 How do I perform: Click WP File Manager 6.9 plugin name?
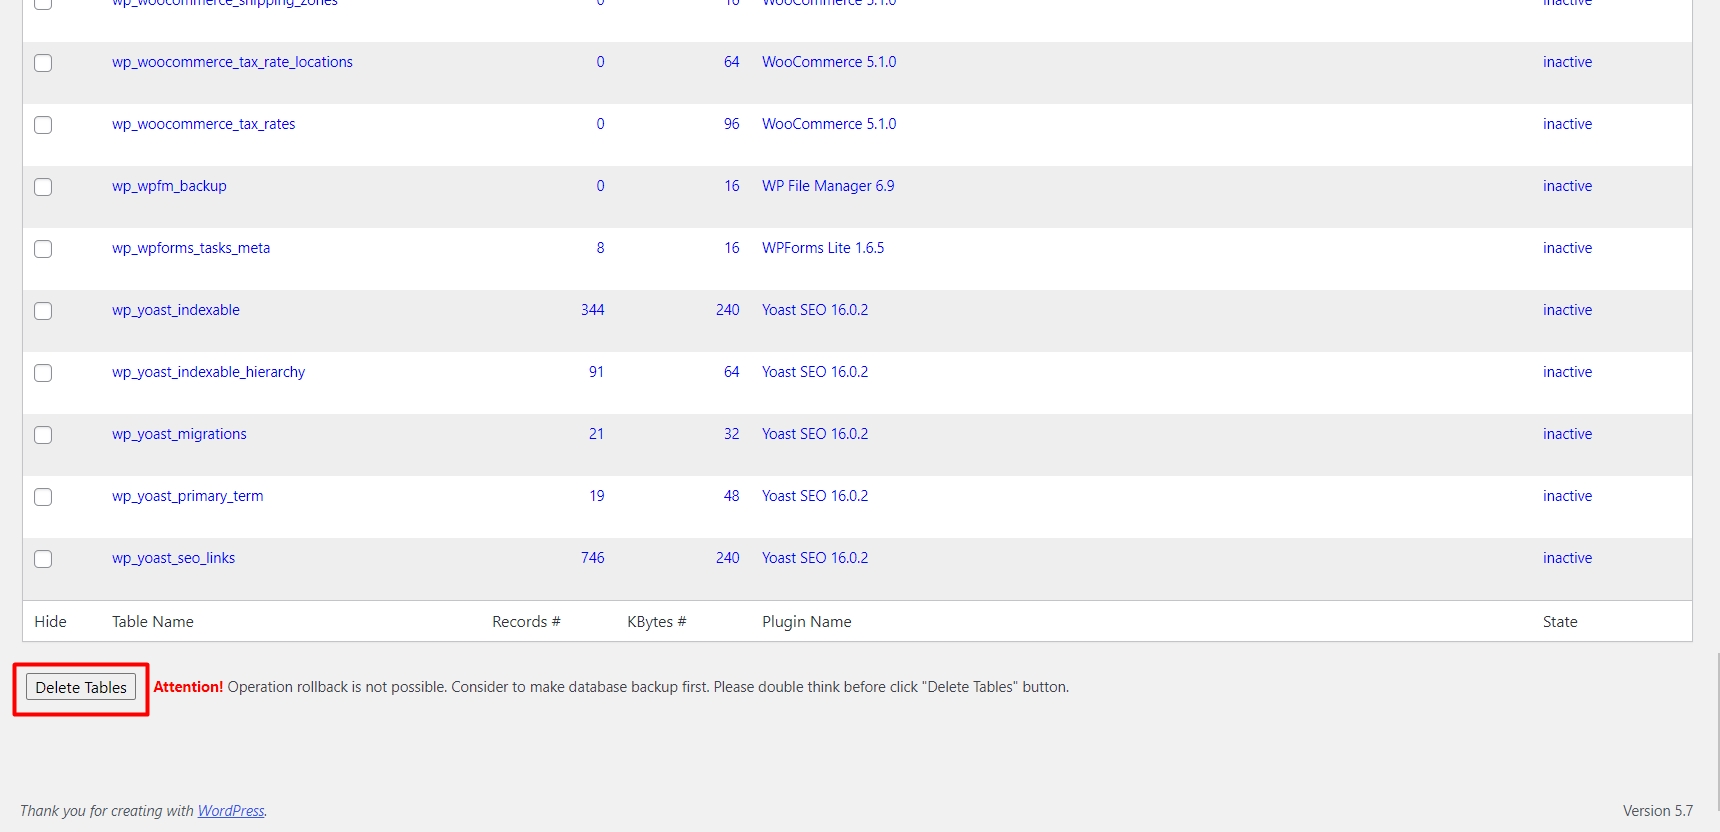tap(828, 186)
